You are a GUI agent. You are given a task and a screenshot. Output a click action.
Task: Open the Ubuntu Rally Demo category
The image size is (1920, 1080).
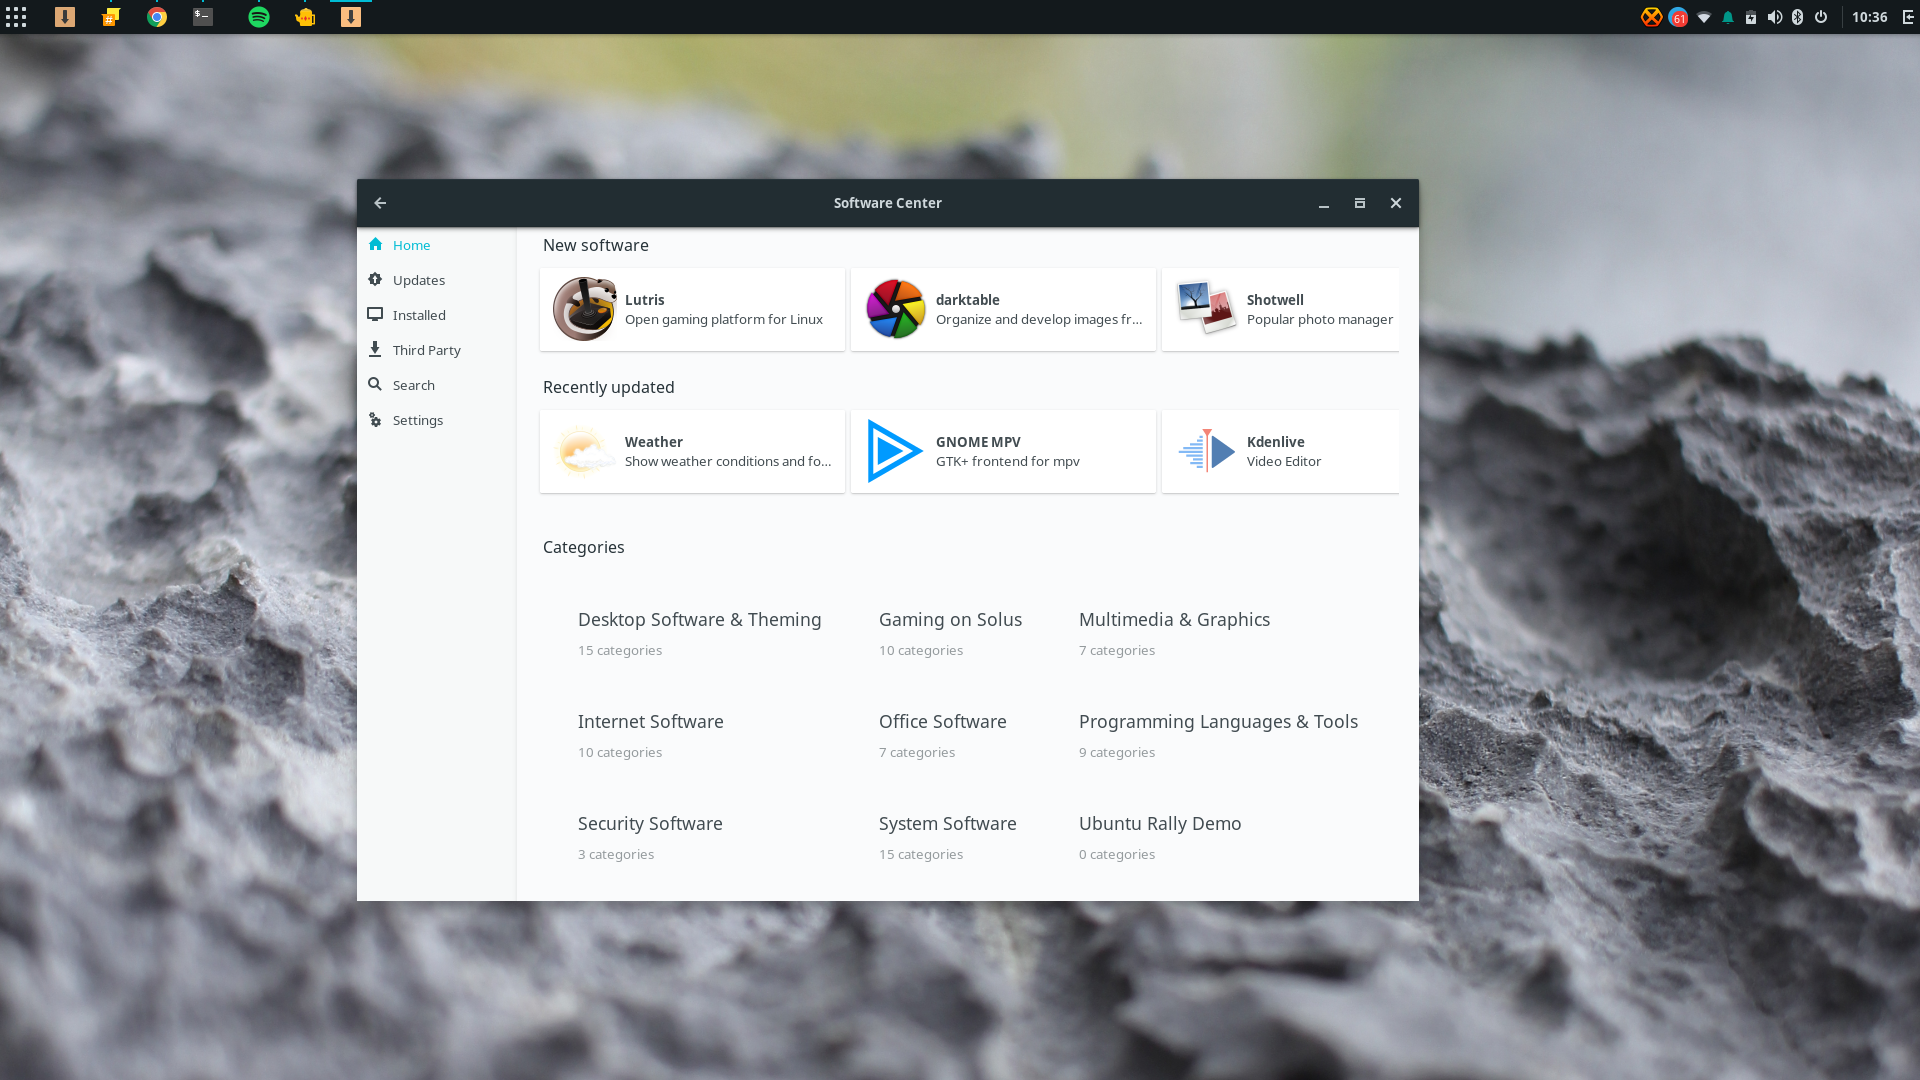pyautogui.click(x=1160, y=837)
